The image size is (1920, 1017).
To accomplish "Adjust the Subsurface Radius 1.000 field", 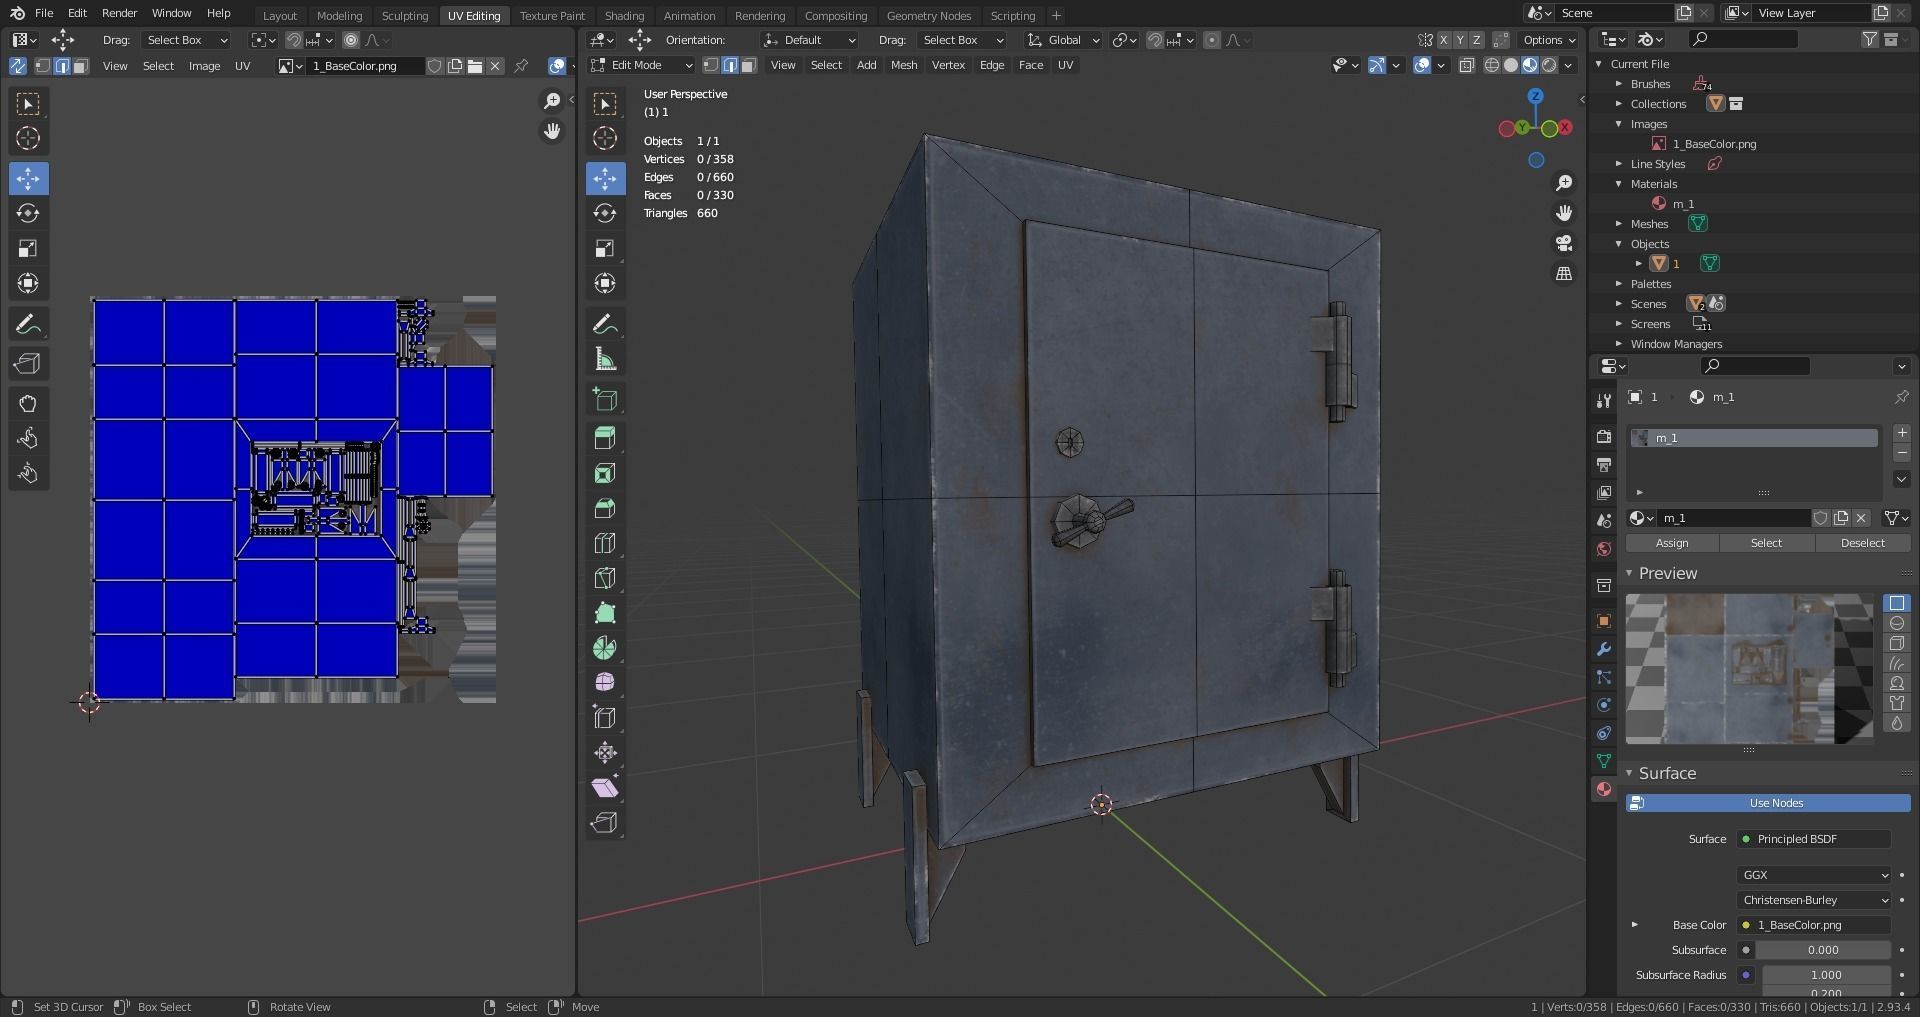I will [1825, 975].
